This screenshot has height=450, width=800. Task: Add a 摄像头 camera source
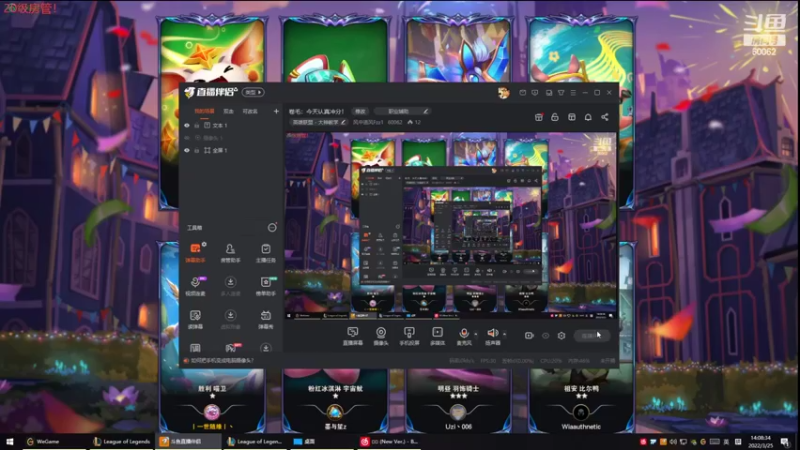point(381,336)
